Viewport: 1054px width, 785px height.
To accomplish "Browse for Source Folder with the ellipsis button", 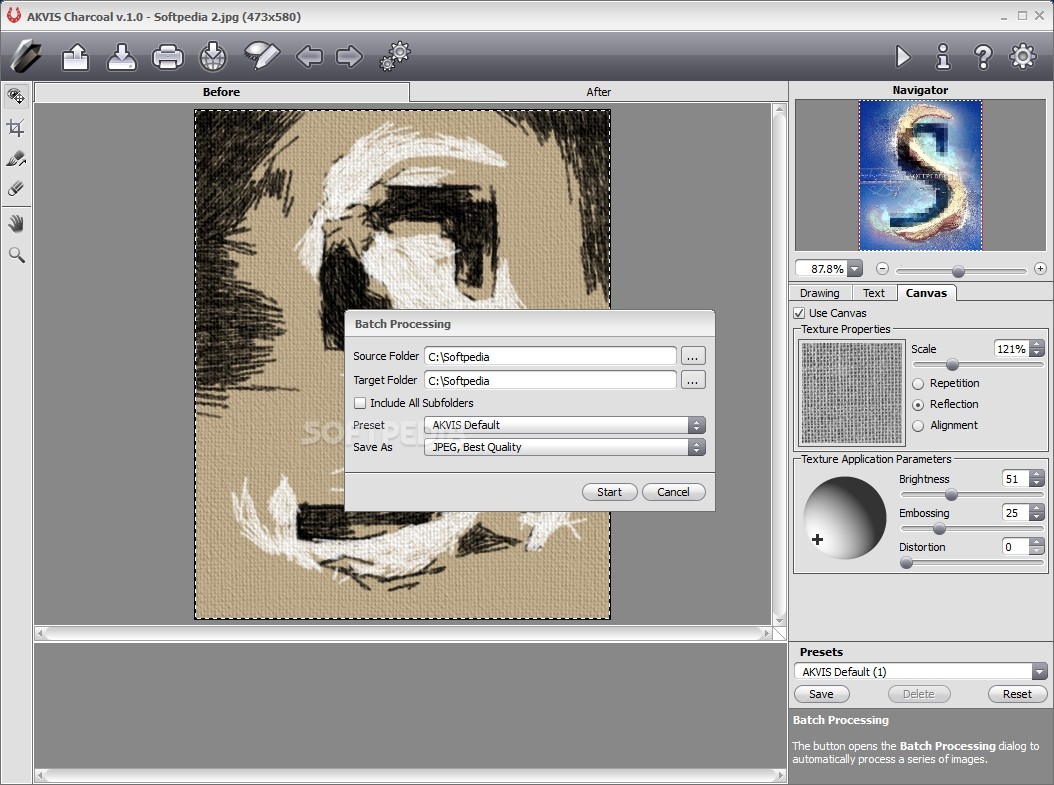I will [x=693, y=356].
